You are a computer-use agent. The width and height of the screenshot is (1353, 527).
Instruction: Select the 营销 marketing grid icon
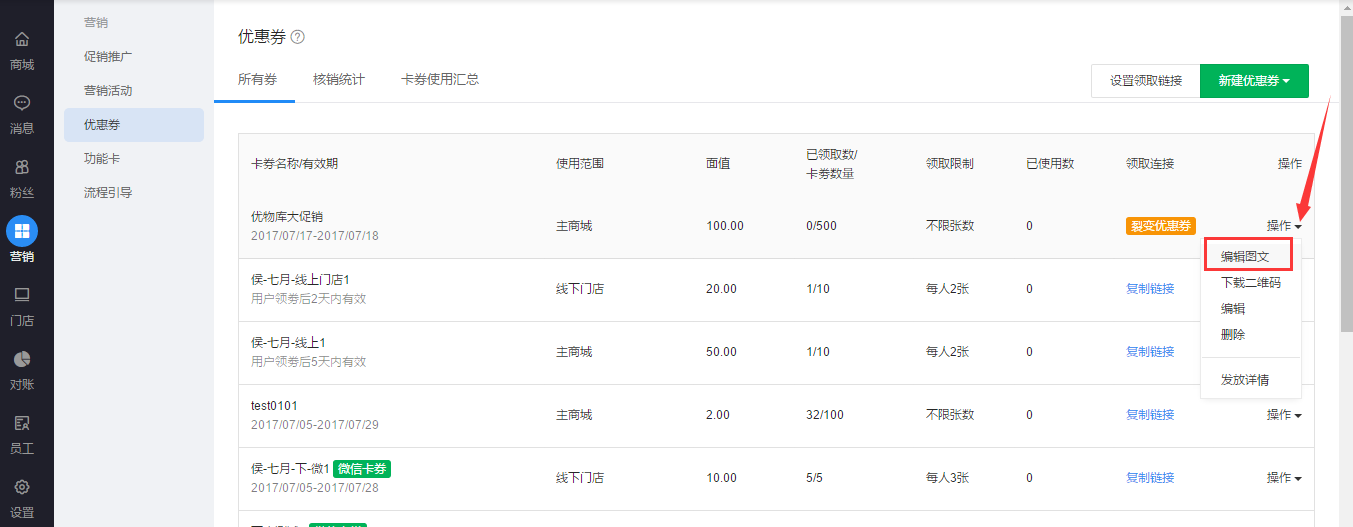[x=21, y=231]
